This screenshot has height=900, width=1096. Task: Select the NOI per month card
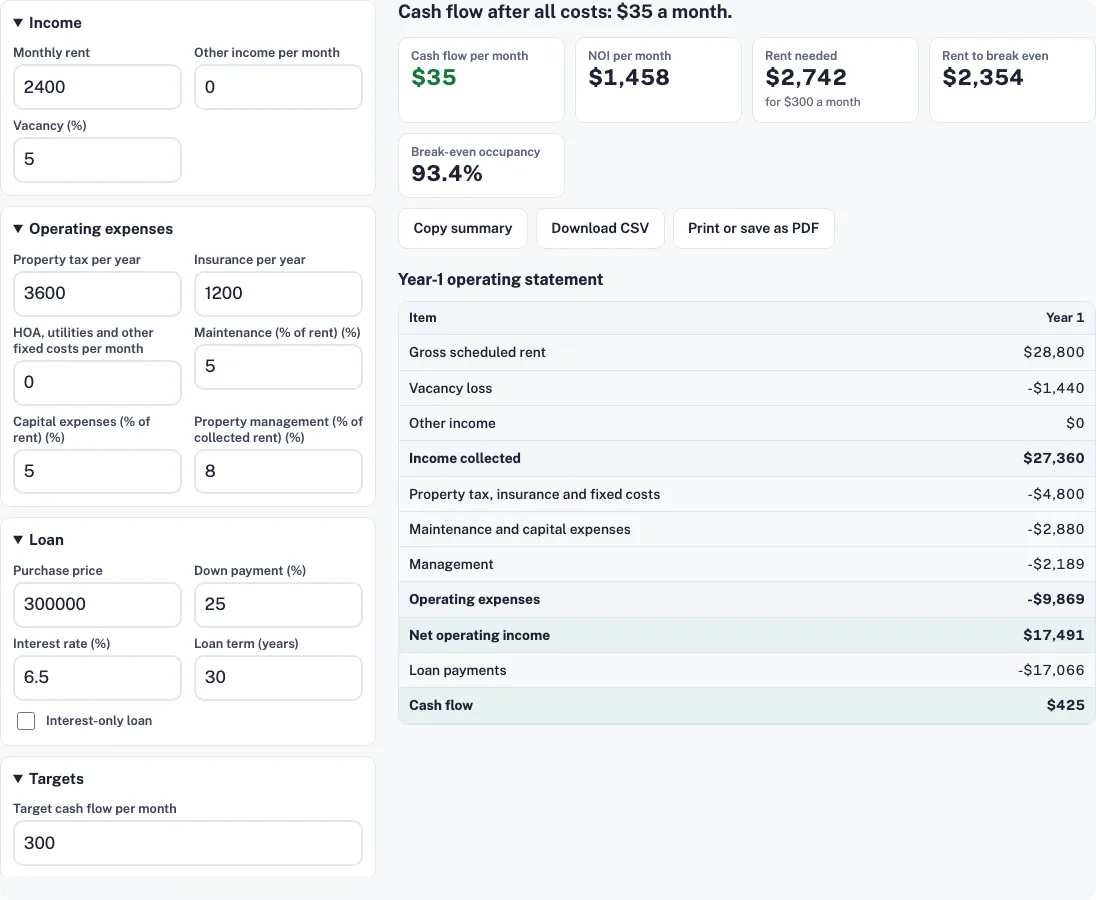(x=658, y=80)
